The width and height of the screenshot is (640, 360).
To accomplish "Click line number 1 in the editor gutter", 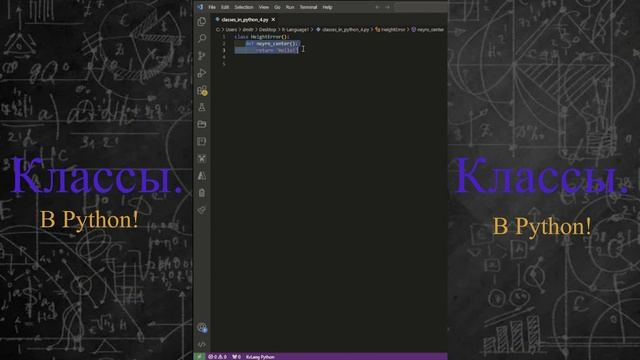I will (x=224, y=37).
